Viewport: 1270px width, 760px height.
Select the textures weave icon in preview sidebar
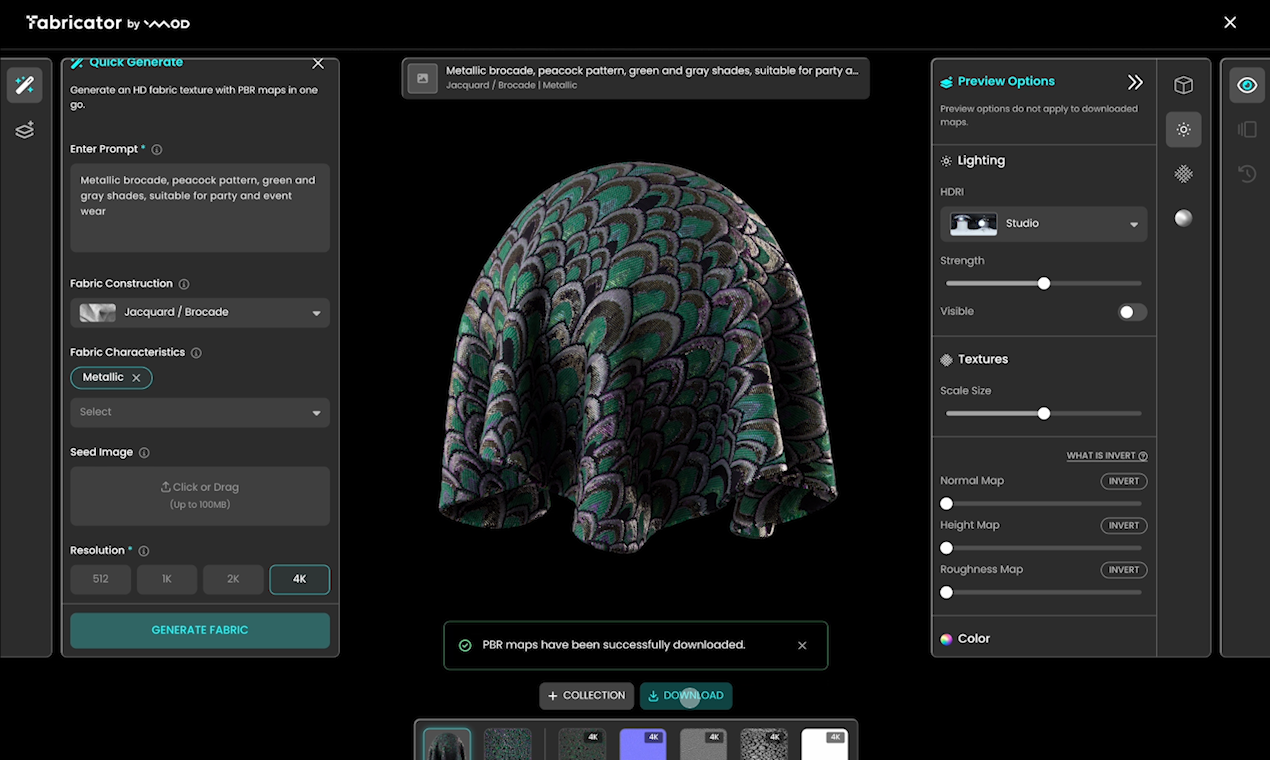pos(1184,174)
